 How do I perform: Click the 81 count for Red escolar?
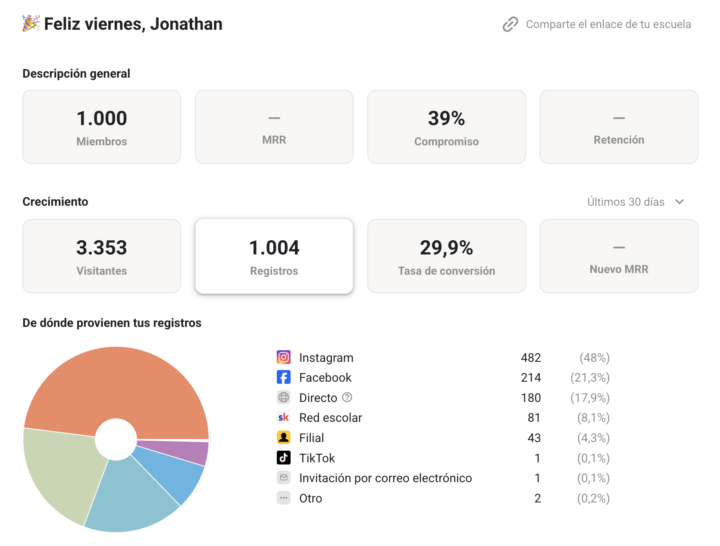click(x=534, y=418)
